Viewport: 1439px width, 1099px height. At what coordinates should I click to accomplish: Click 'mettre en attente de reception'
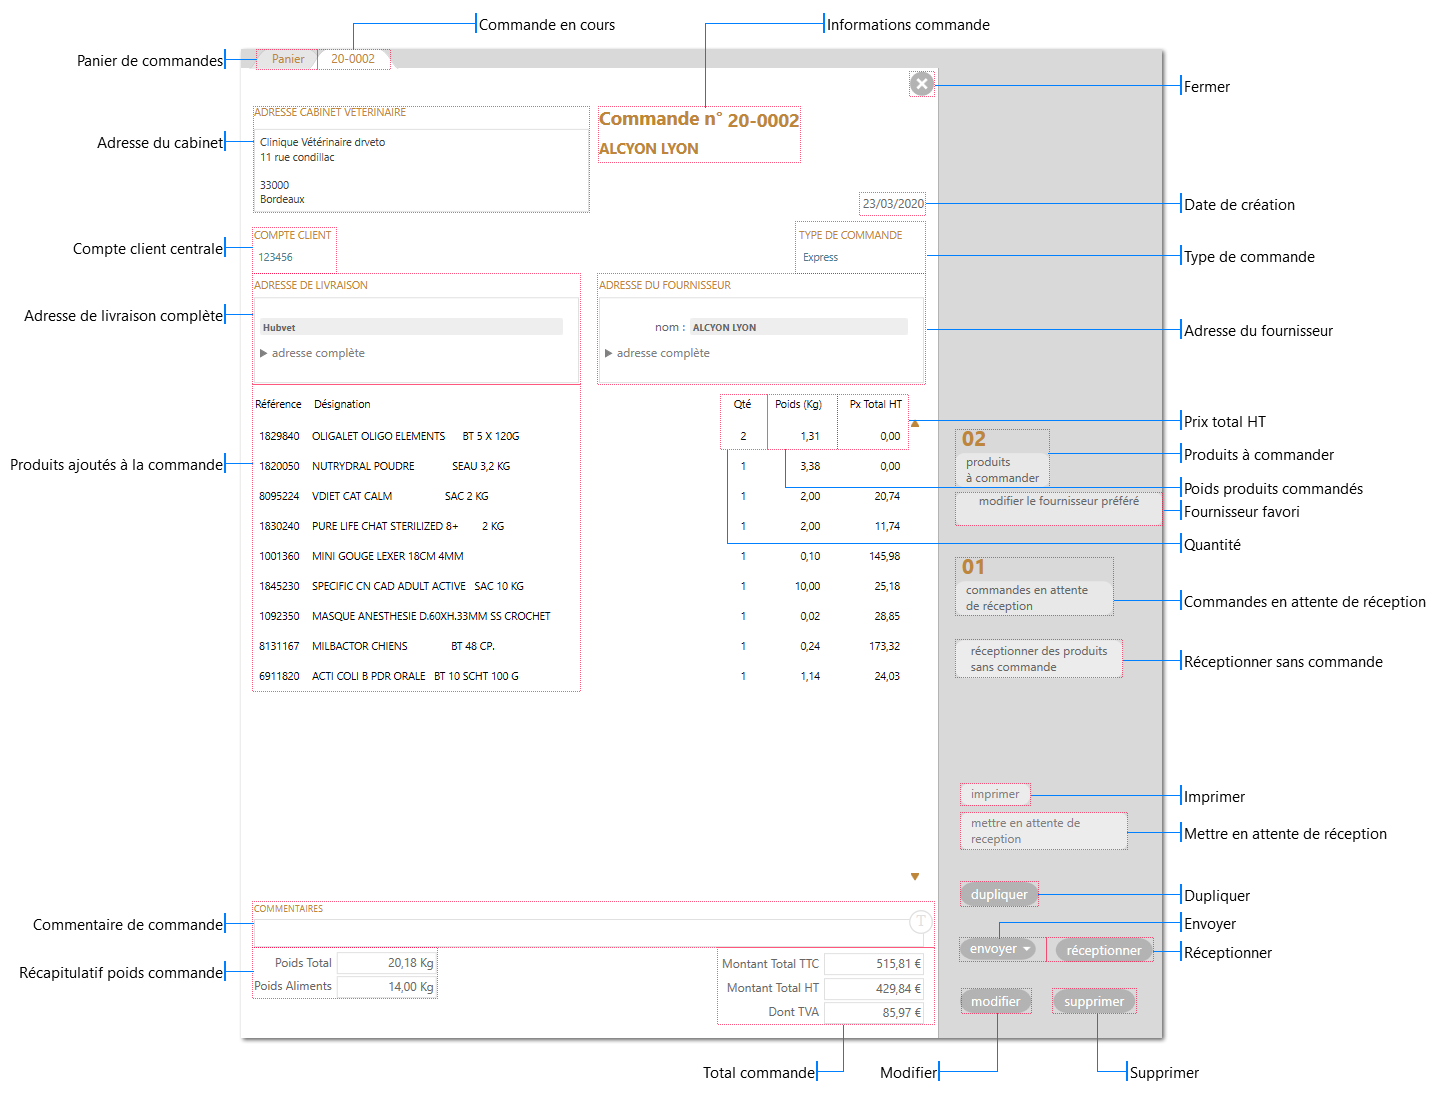click(1043, 831)
